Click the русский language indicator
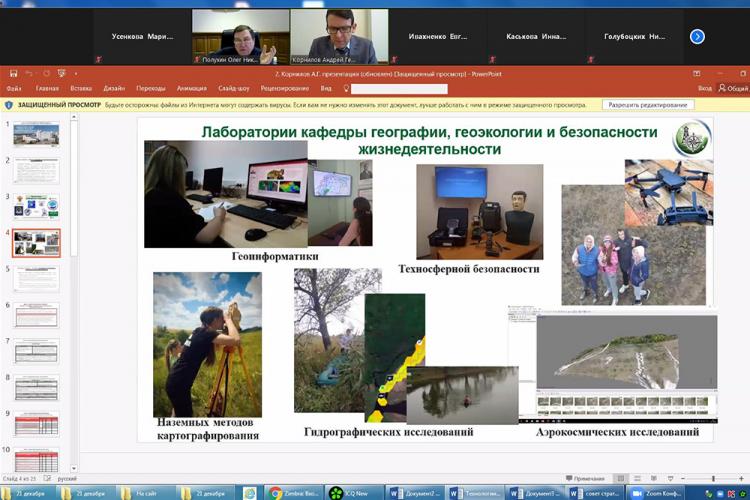This screenshot has width=750, height=500. pos(67,478)
